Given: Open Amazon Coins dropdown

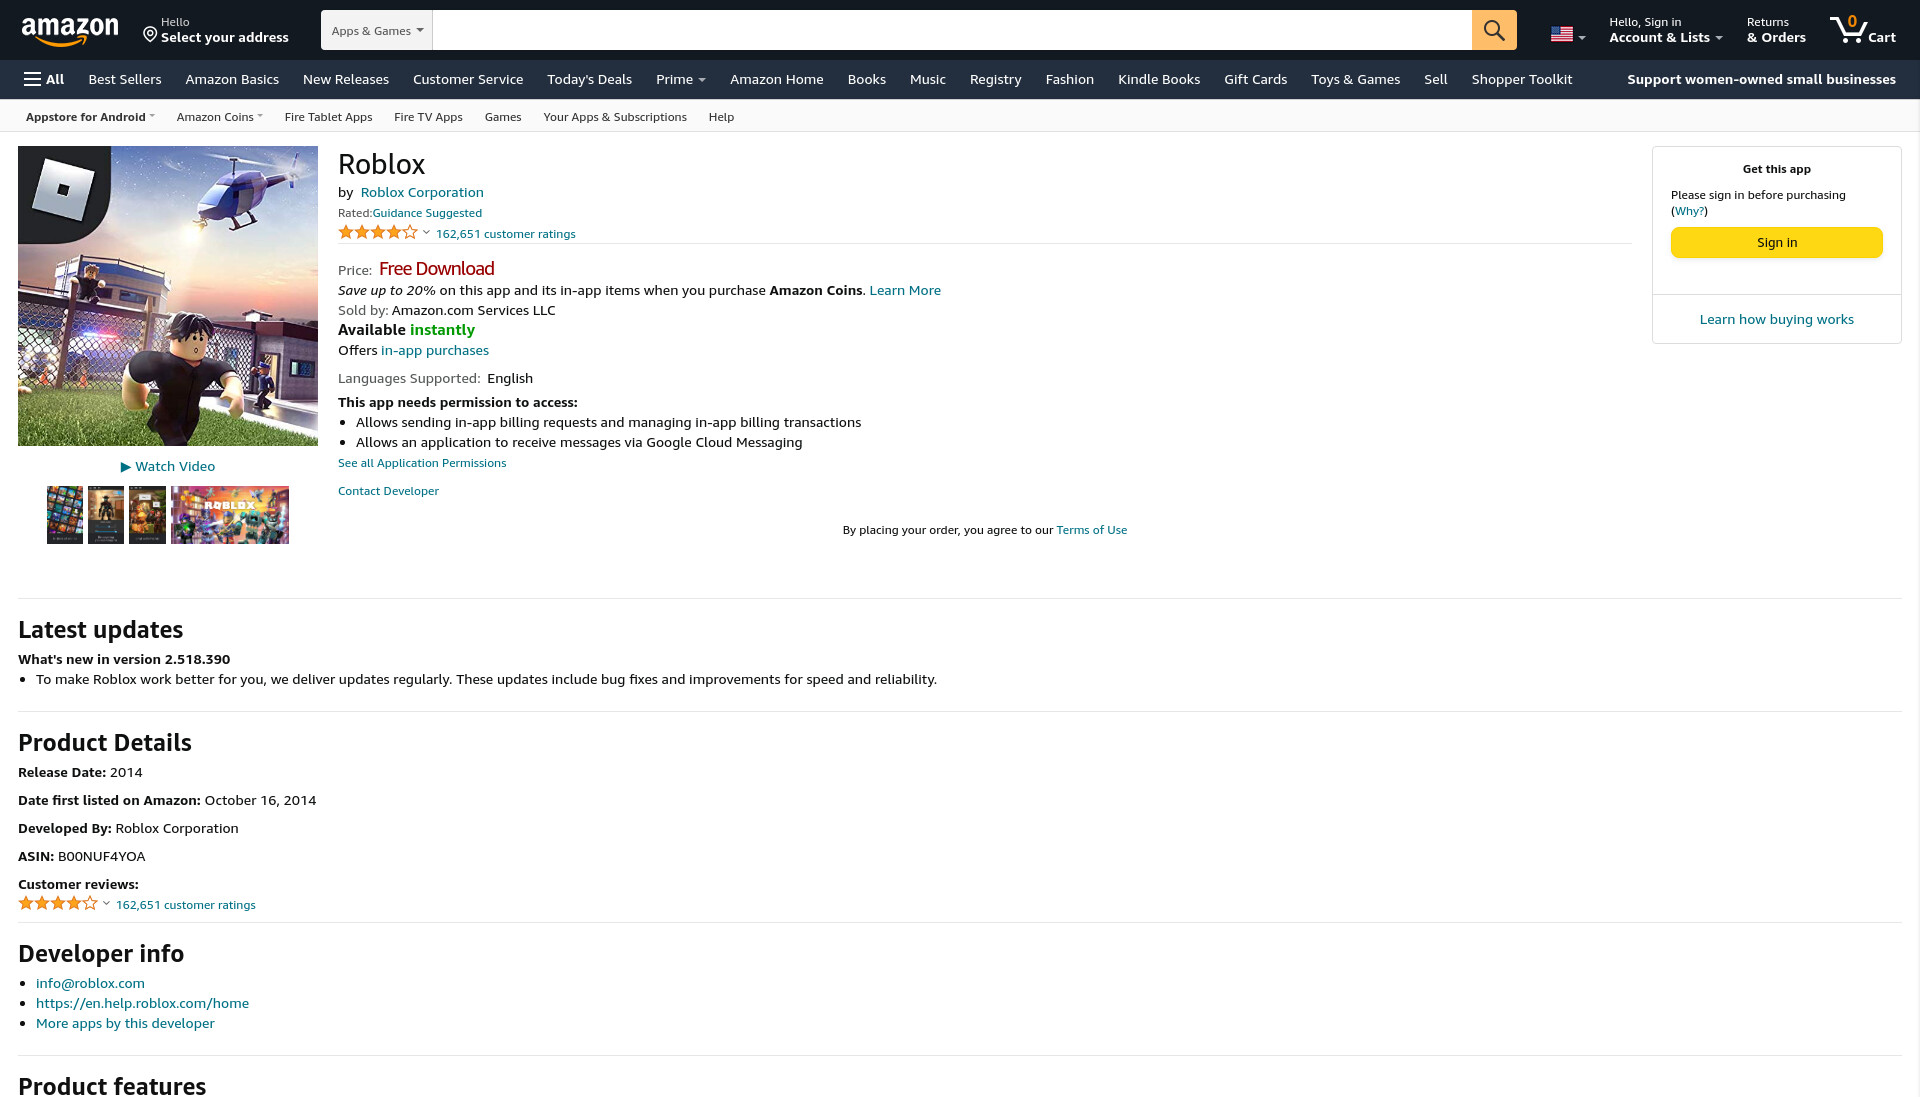Looking at the screenshot, I should coord(220,117).
